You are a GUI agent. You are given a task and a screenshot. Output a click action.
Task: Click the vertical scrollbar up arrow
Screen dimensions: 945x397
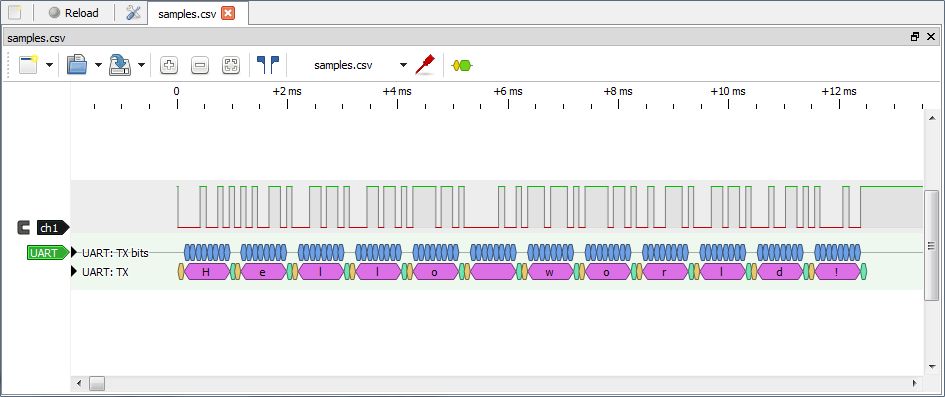(931, 117)
